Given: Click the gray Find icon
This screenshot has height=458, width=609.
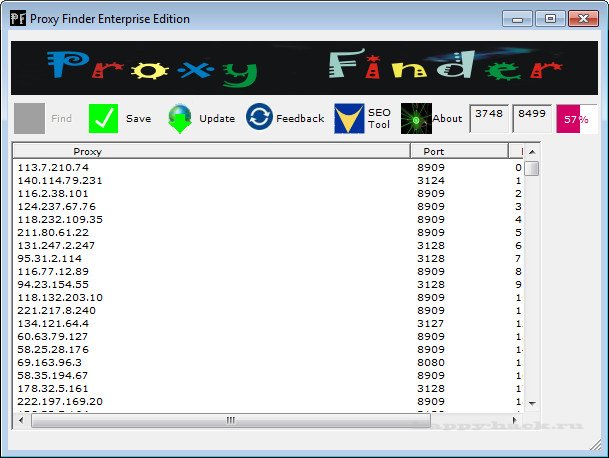Looking at the screenshot, I should 30,118.
